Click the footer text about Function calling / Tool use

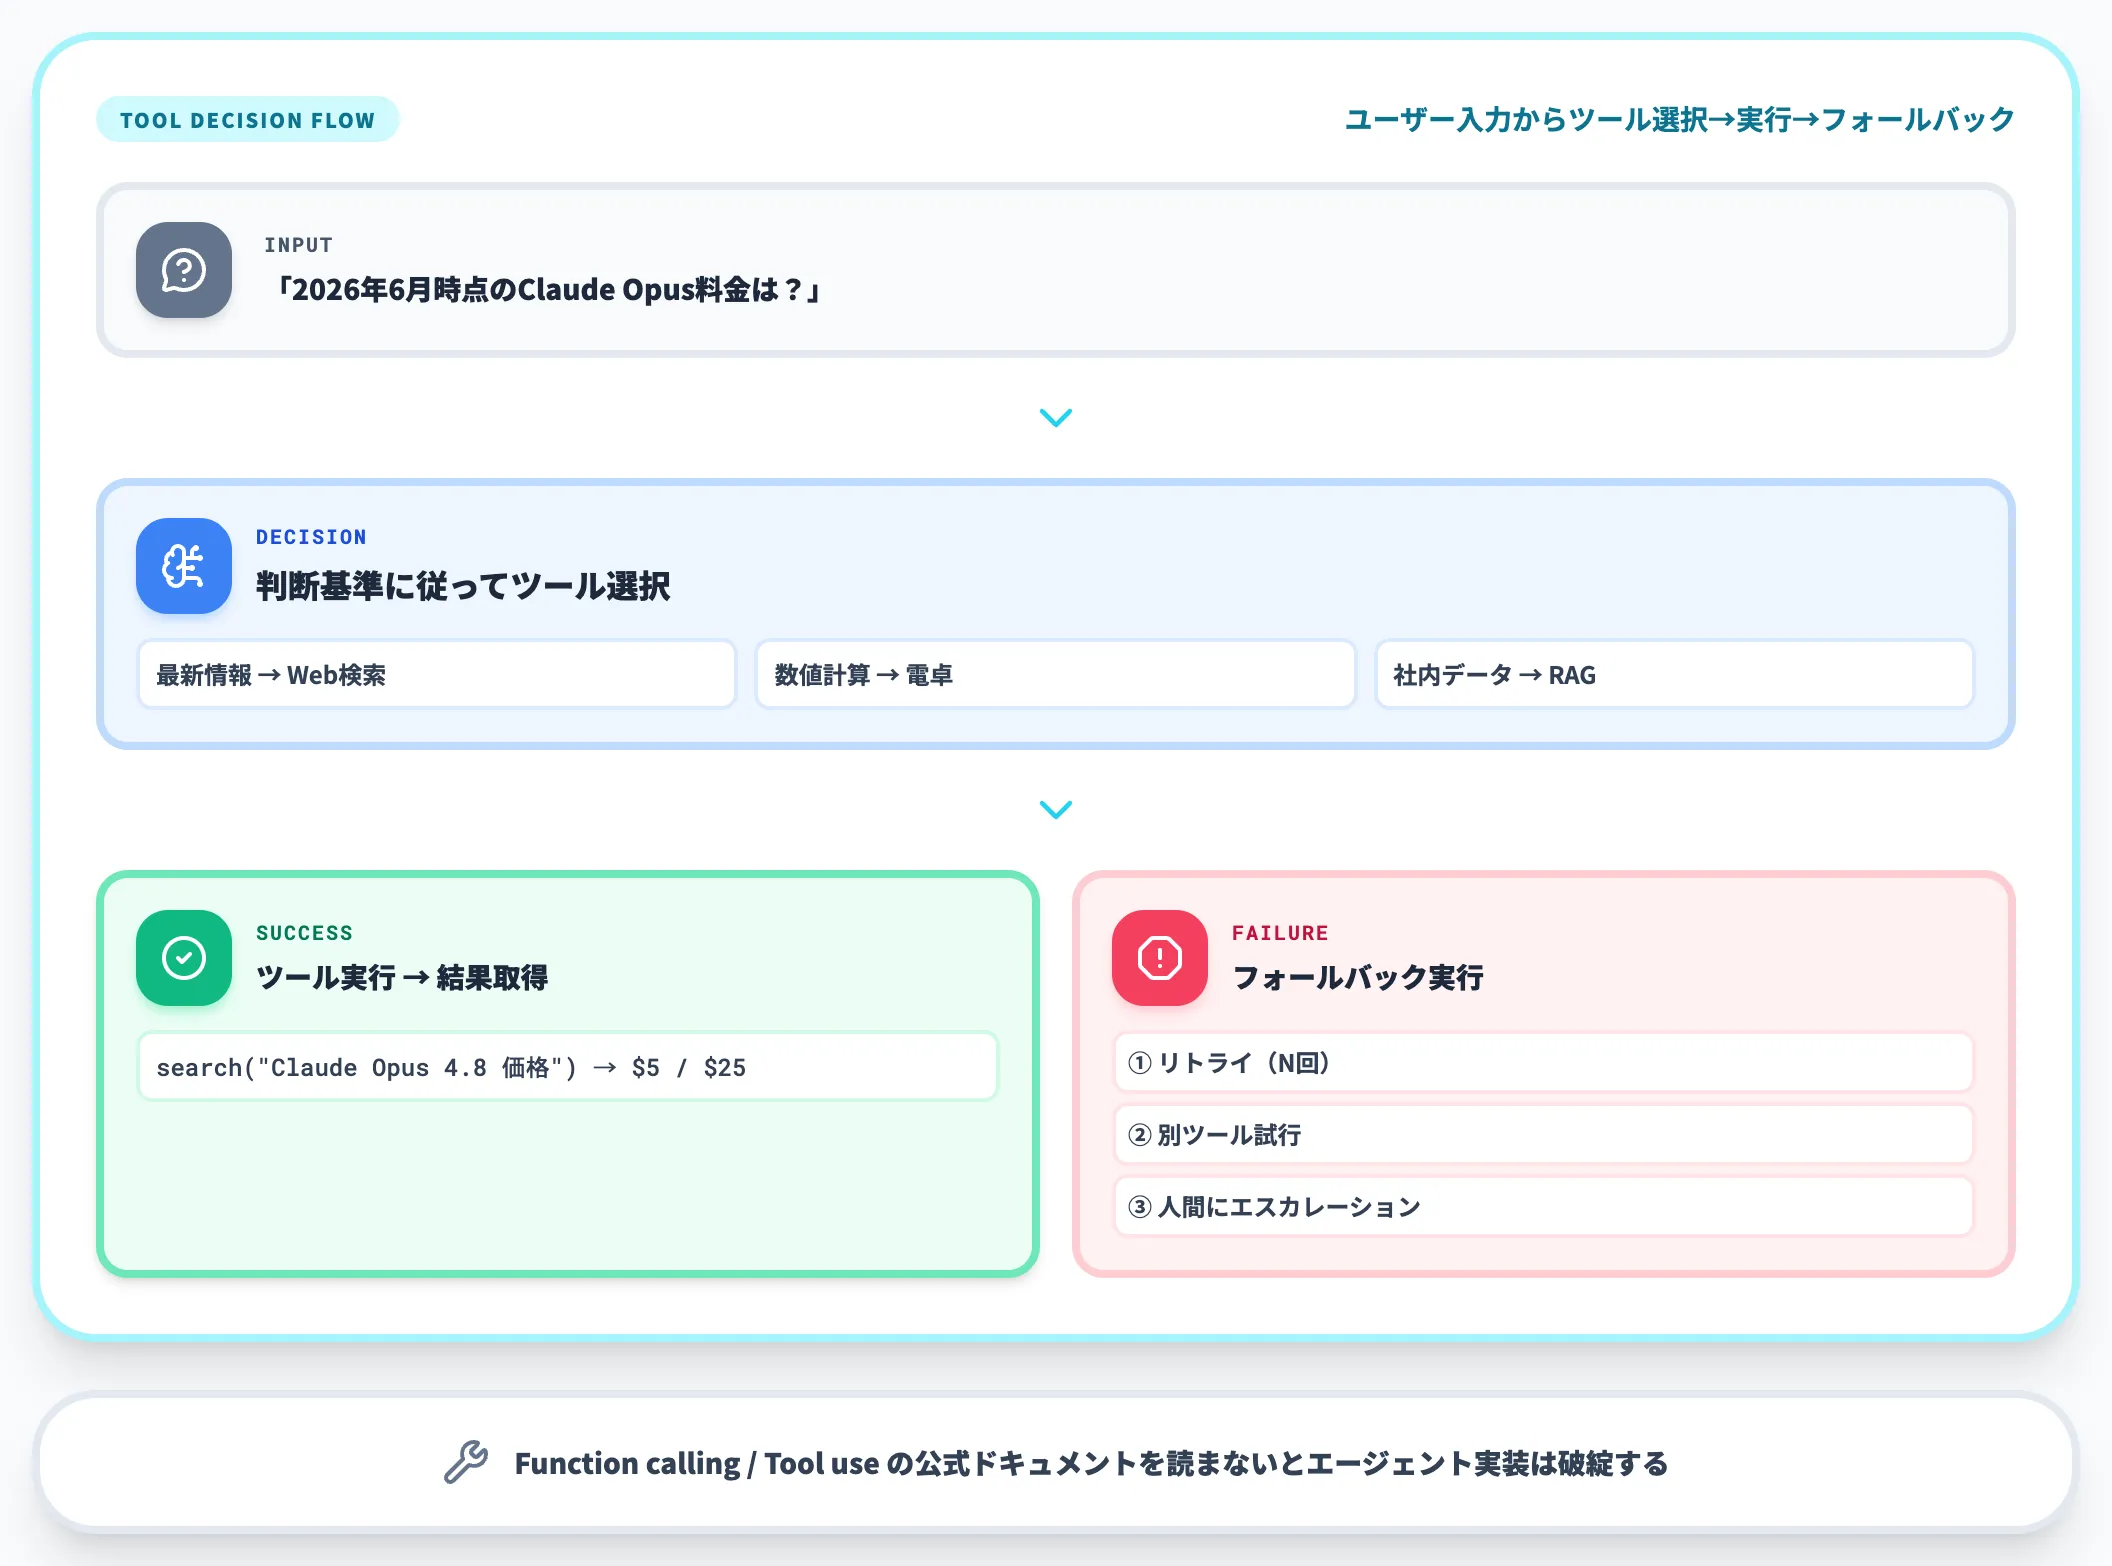1091,1463
